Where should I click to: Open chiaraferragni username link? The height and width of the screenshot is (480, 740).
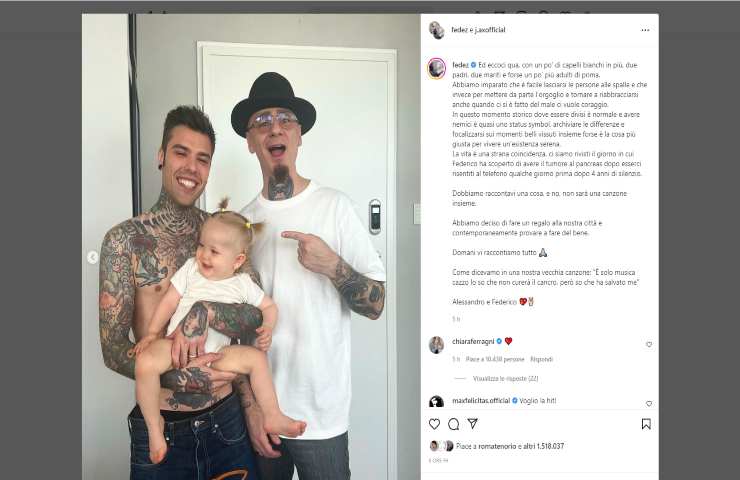tap(473, 341)
